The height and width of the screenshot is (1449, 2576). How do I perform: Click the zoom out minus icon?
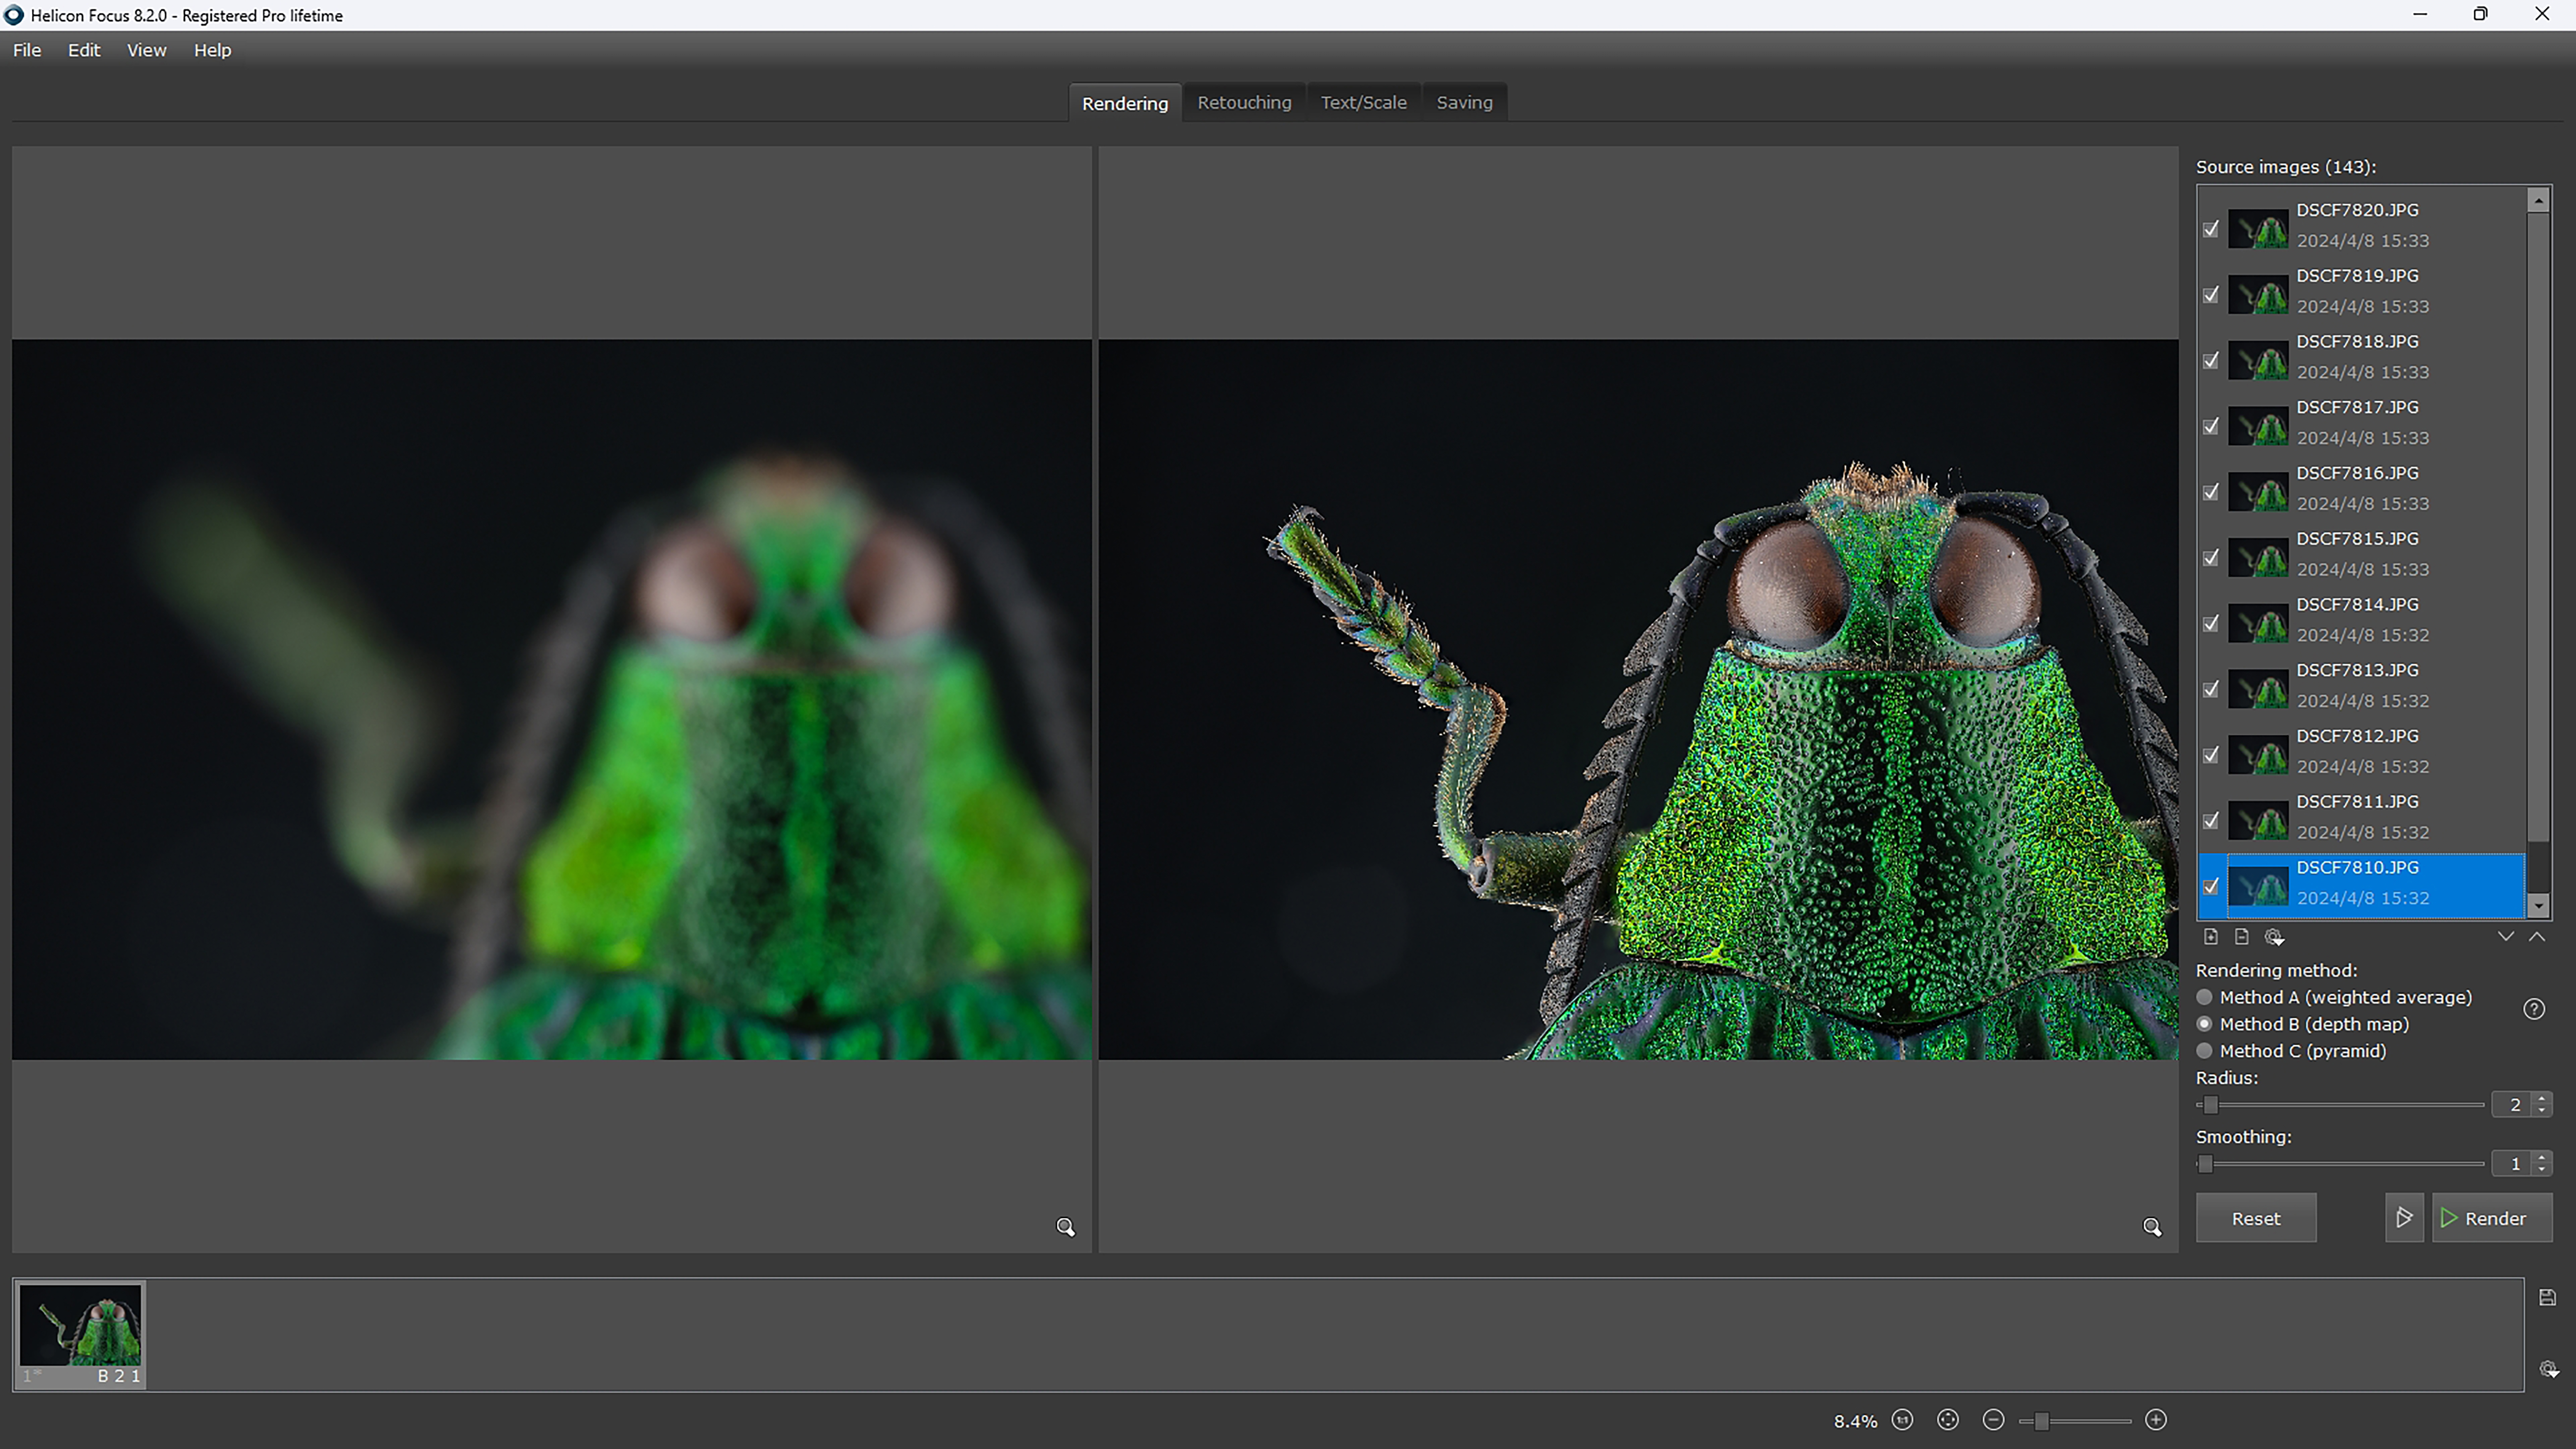click(x=1993, y=1420)
